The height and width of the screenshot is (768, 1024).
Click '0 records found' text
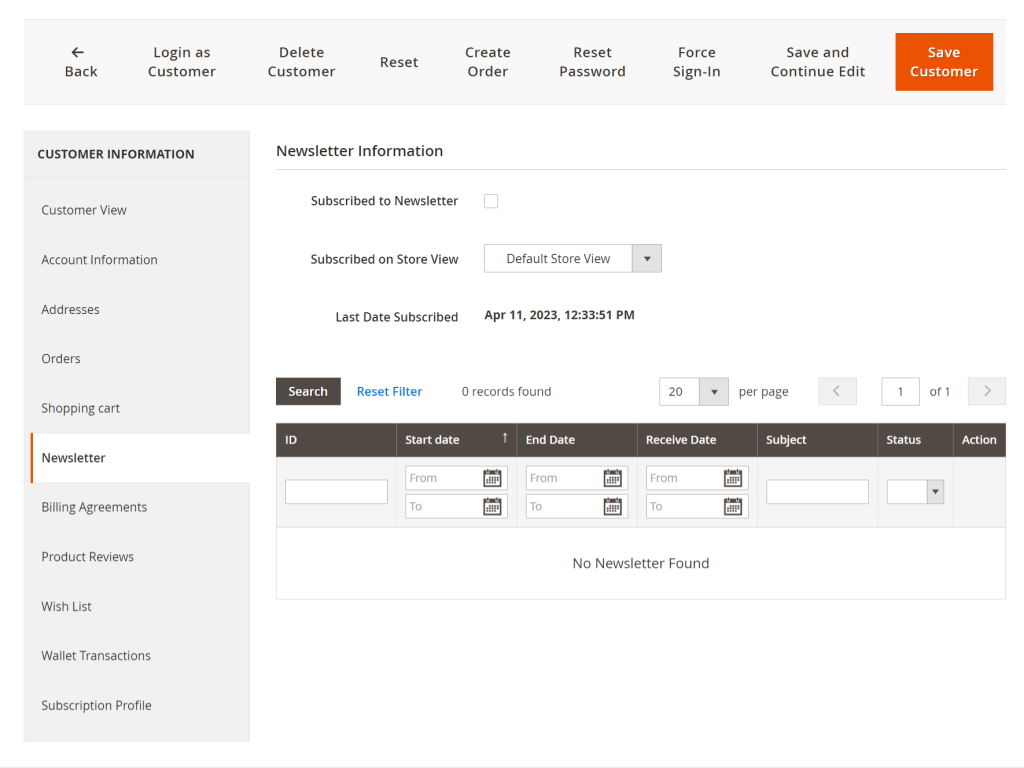(506, 391)
